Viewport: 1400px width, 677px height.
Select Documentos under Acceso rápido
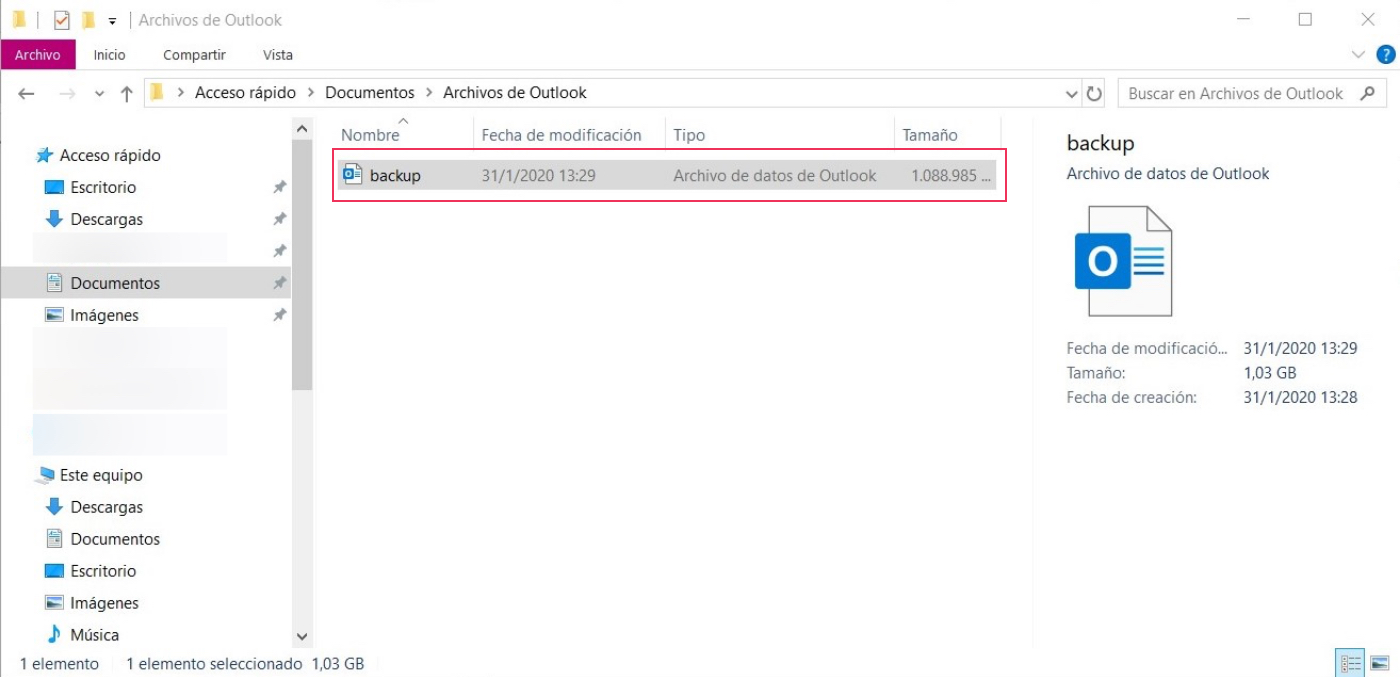click(x=115, y=283)
